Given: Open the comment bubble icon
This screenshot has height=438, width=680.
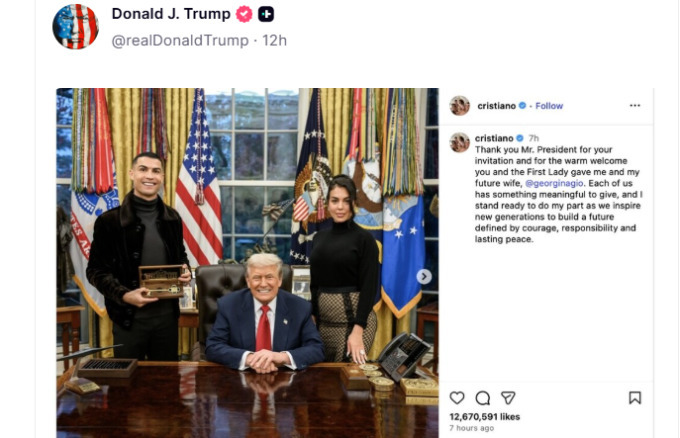Looking at the screenshot, I should coord(482,398).
